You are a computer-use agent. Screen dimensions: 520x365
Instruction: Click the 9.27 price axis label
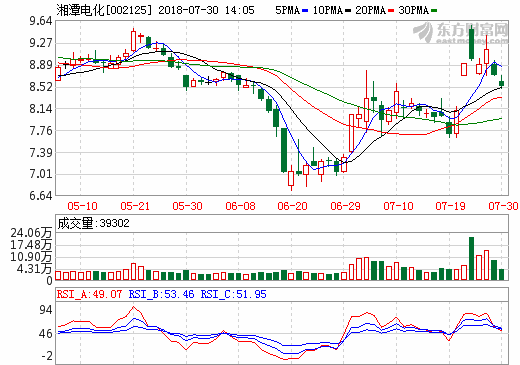41,43
